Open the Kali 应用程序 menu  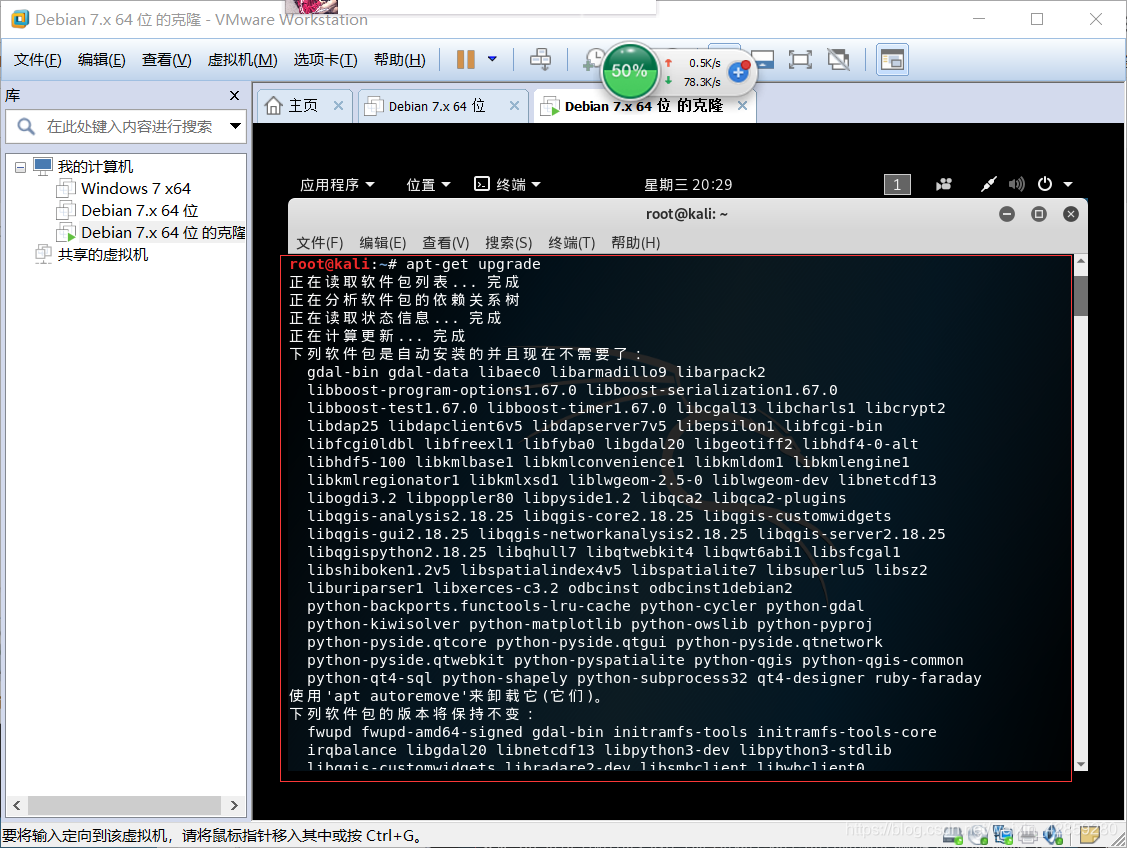pyautogui.click(x=336, y=185)
